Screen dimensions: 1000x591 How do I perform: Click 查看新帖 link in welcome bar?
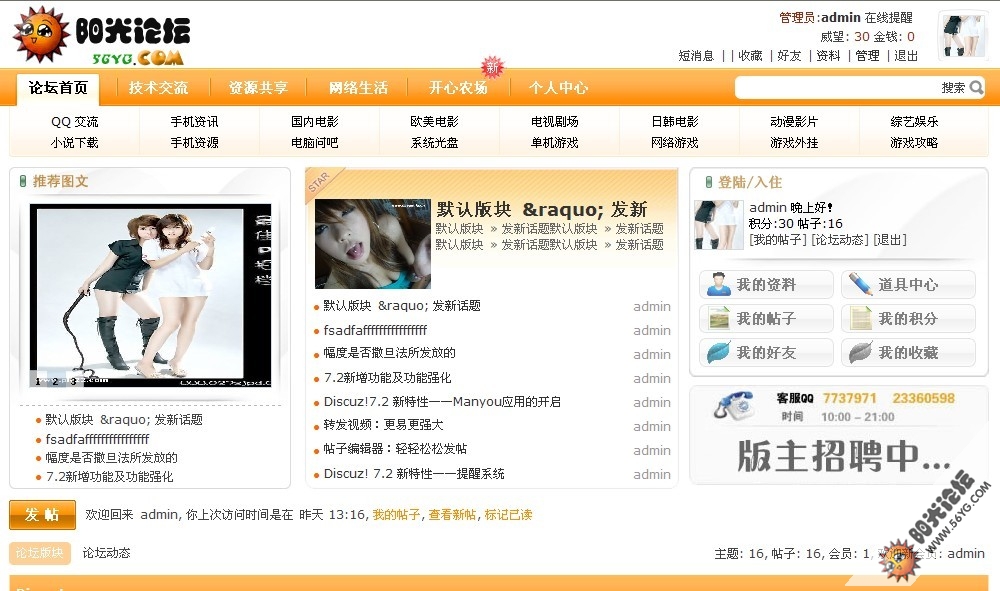(x=452, y=514)
